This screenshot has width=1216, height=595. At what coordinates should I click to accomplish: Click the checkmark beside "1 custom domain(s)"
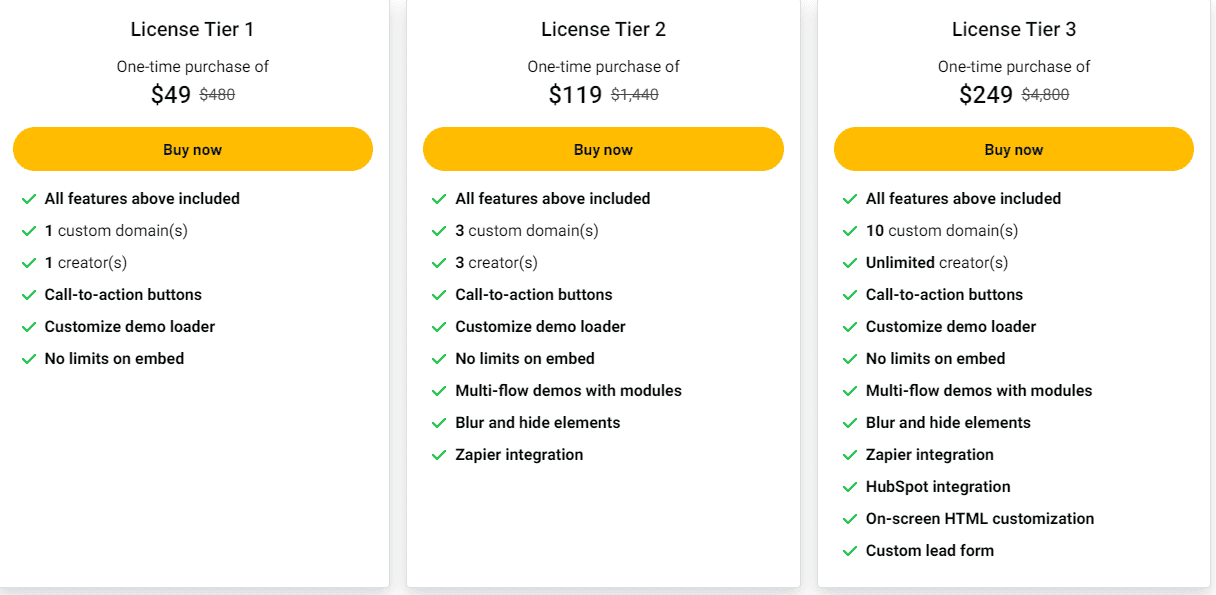(x=29, y=230)
